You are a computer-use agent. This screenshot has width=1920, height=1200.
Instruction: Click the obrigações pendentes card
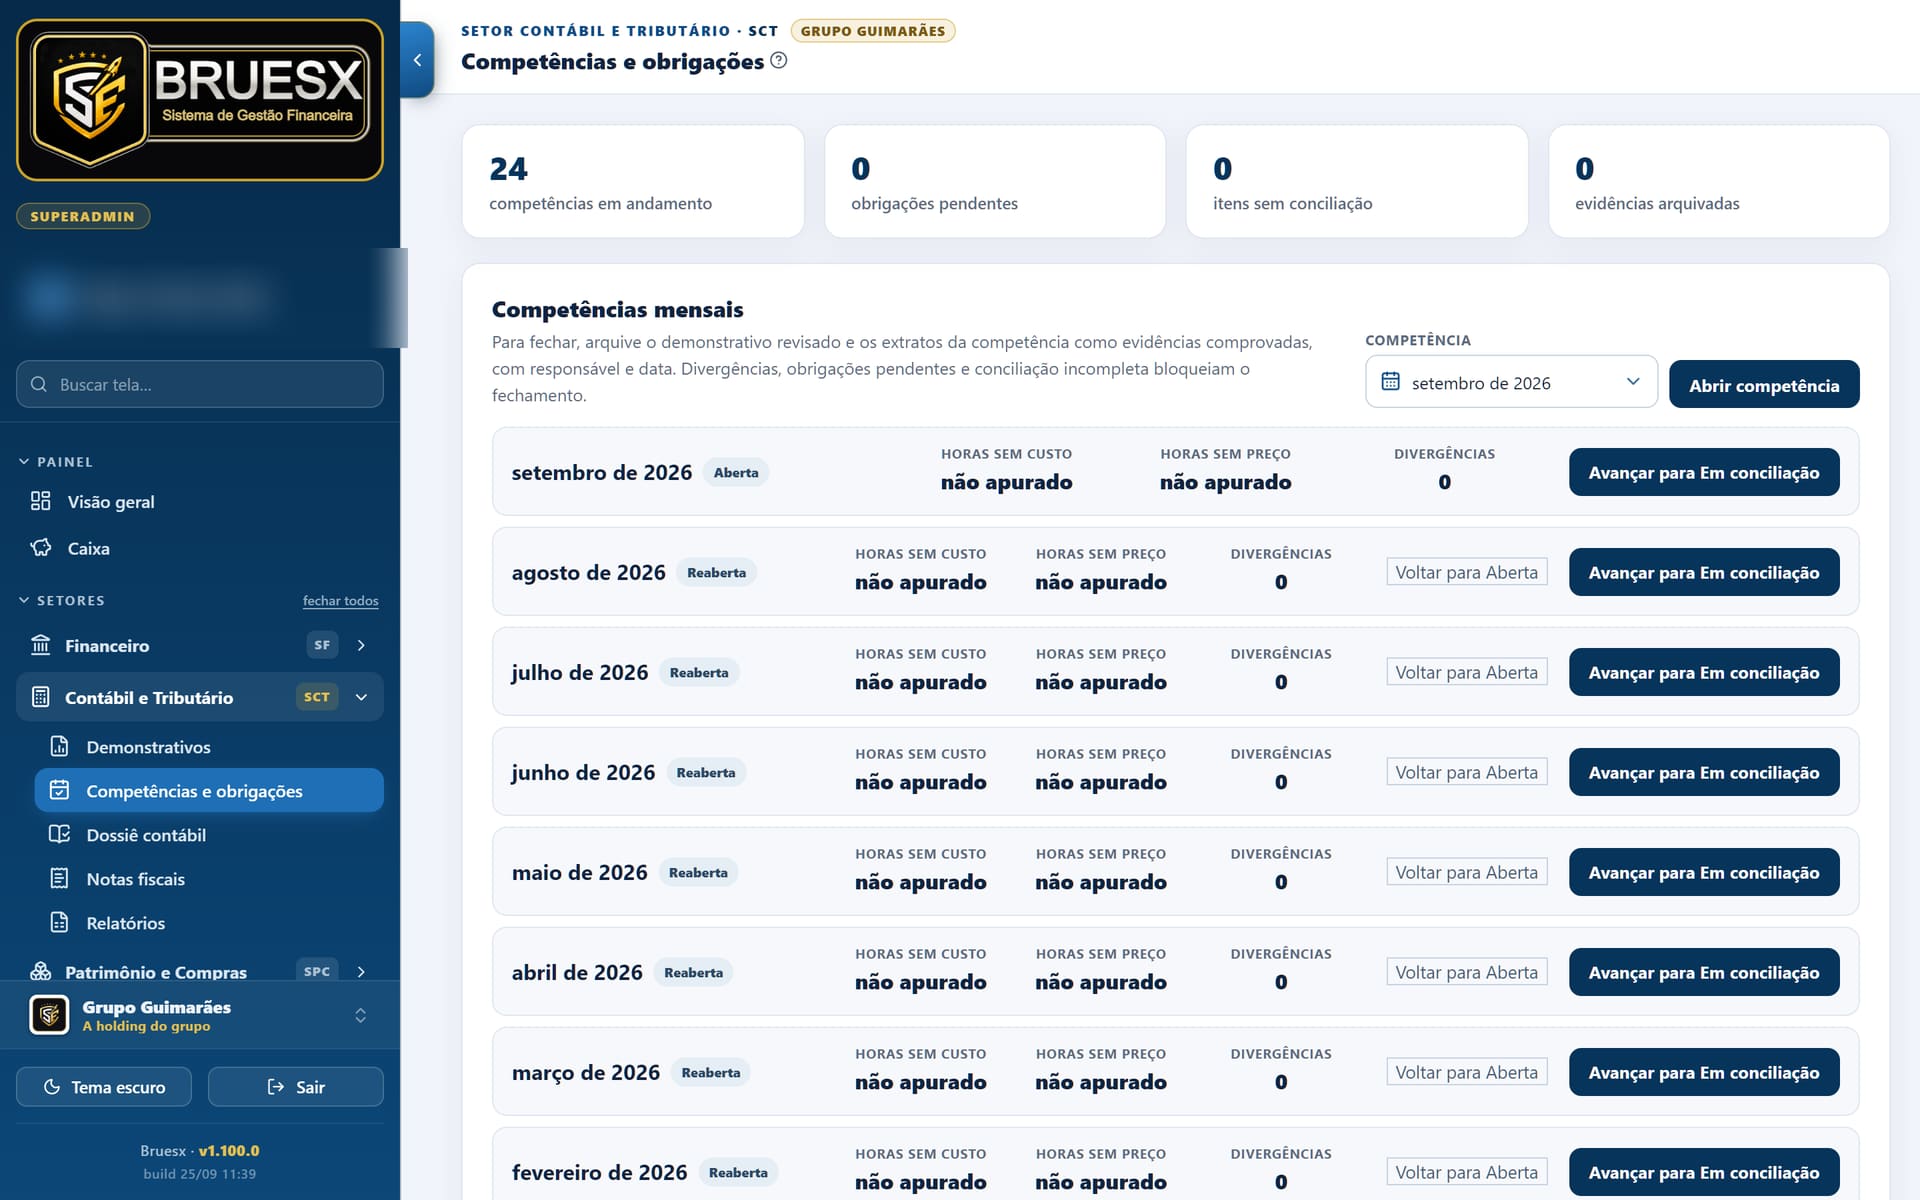click(x=995, y=181)
